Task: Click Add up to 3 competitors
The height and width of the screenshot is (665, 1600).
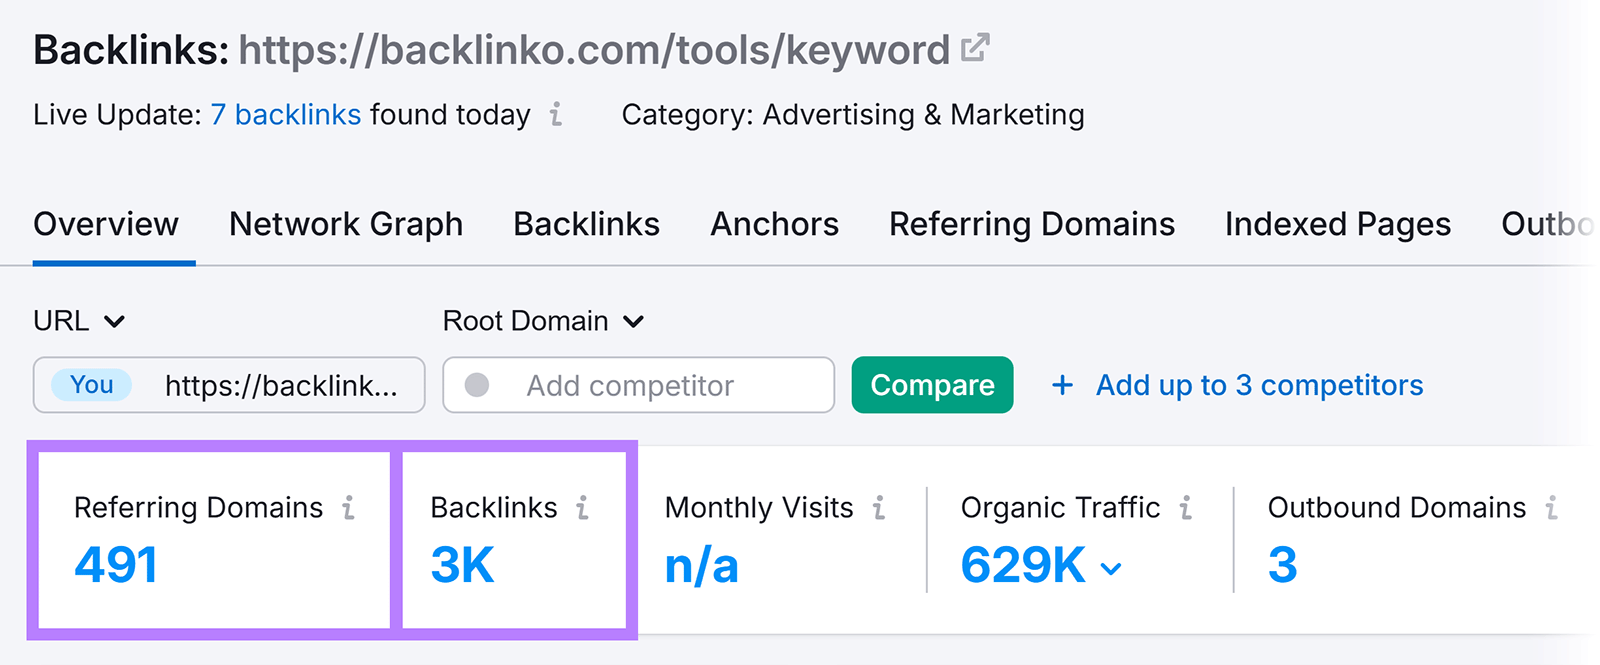Action: pyautogui.click(x=1258, y=385)
